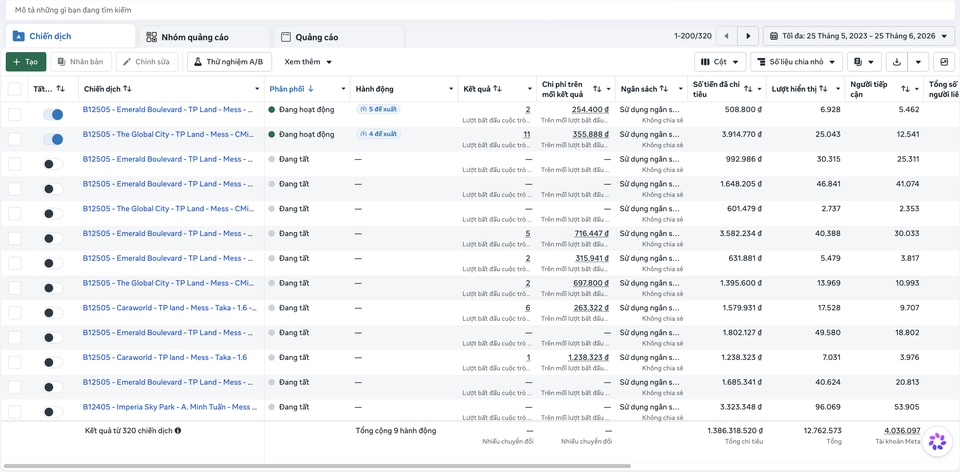Click total spend 1.386.318.520 đ
Image resolution: width=960 pixels, height=472 pixels.
[x=735, y=430]
